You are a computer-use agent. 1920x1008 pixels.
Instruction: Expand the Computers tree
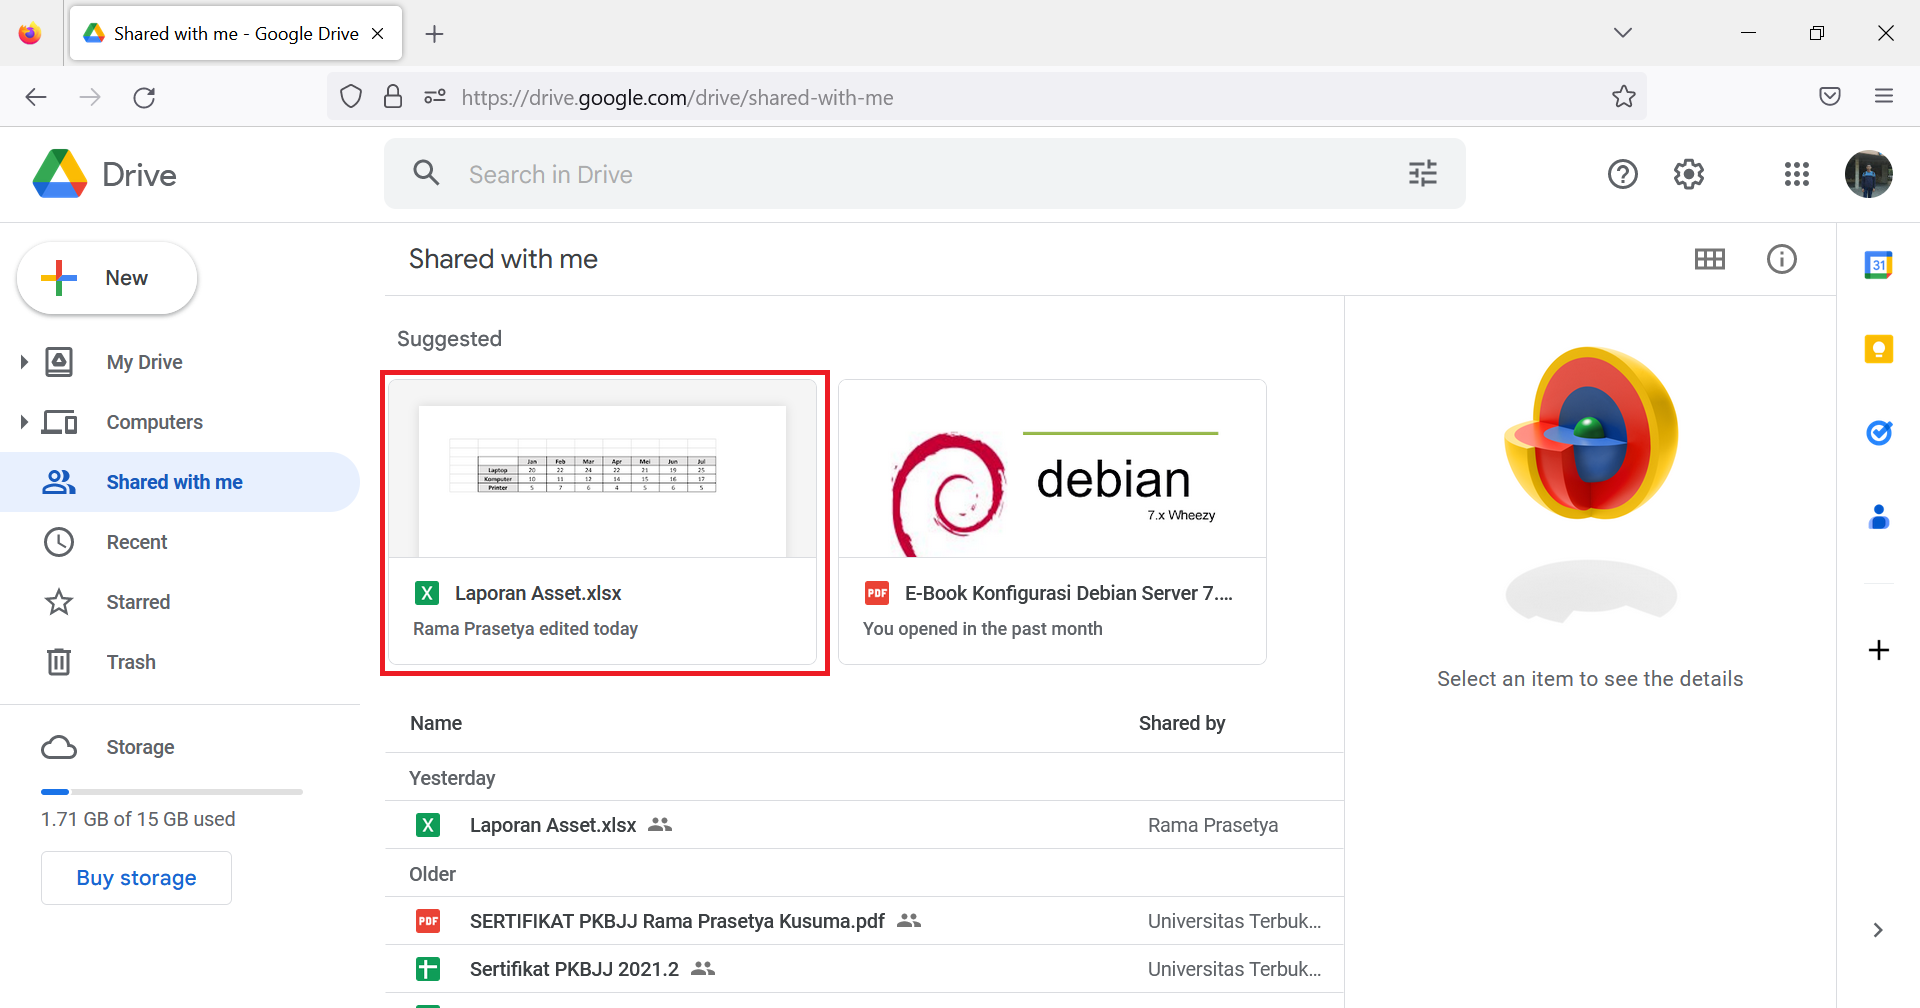(x=24, y=422)
